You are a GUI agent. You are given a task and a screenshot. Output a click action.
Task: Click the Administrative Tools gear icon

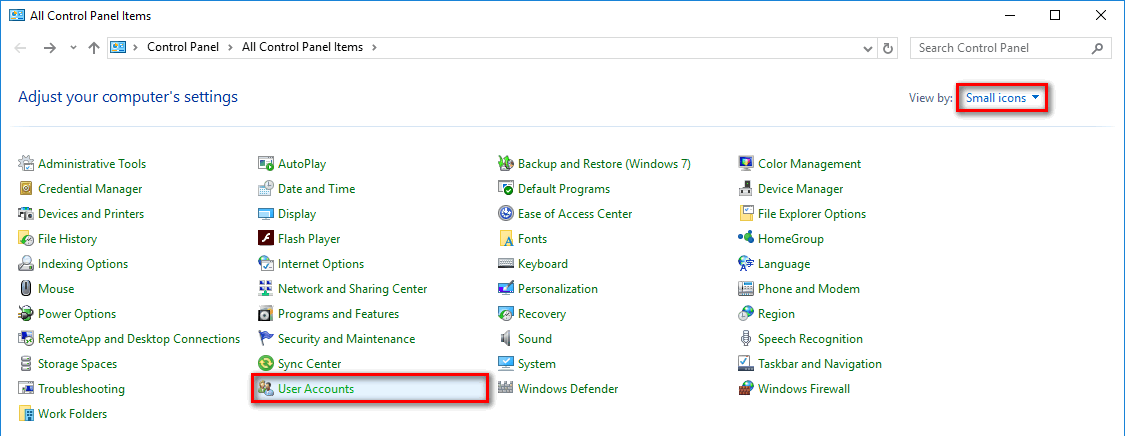pyautogui.click(x=26, y=164)
